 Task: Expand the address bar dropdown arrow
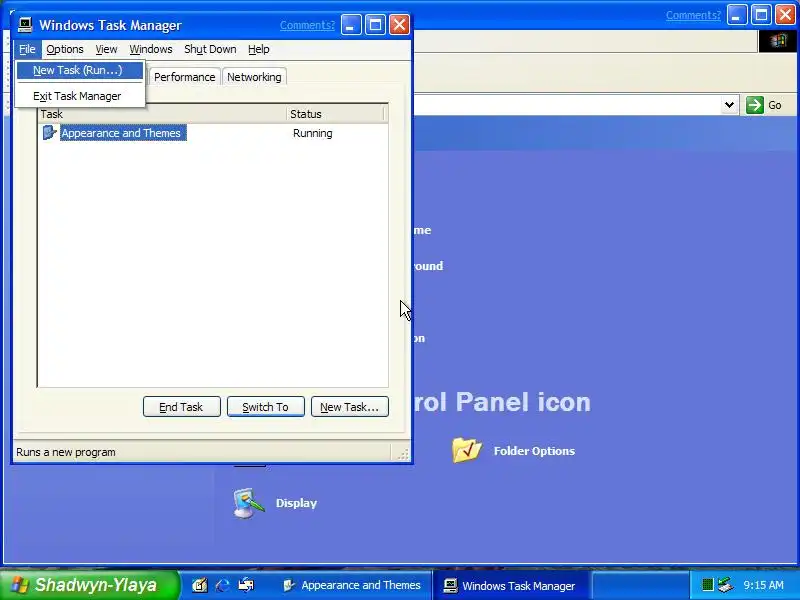[730, 105]
